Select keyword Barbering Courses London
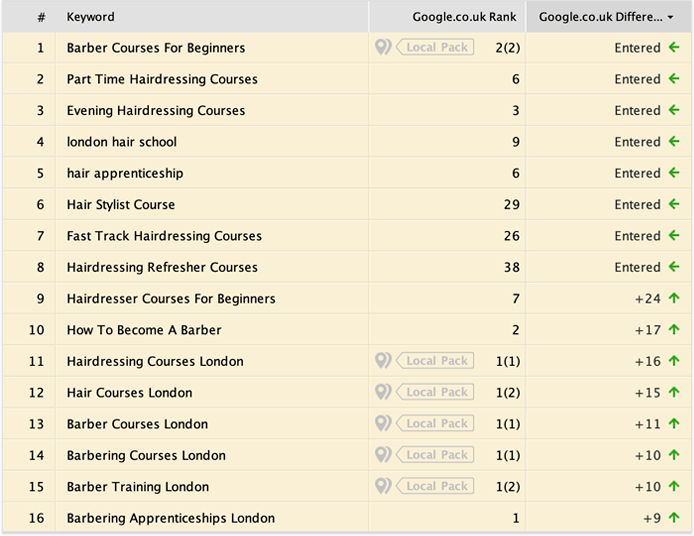This screenshot has height=536, width=694. pos(146,456)
